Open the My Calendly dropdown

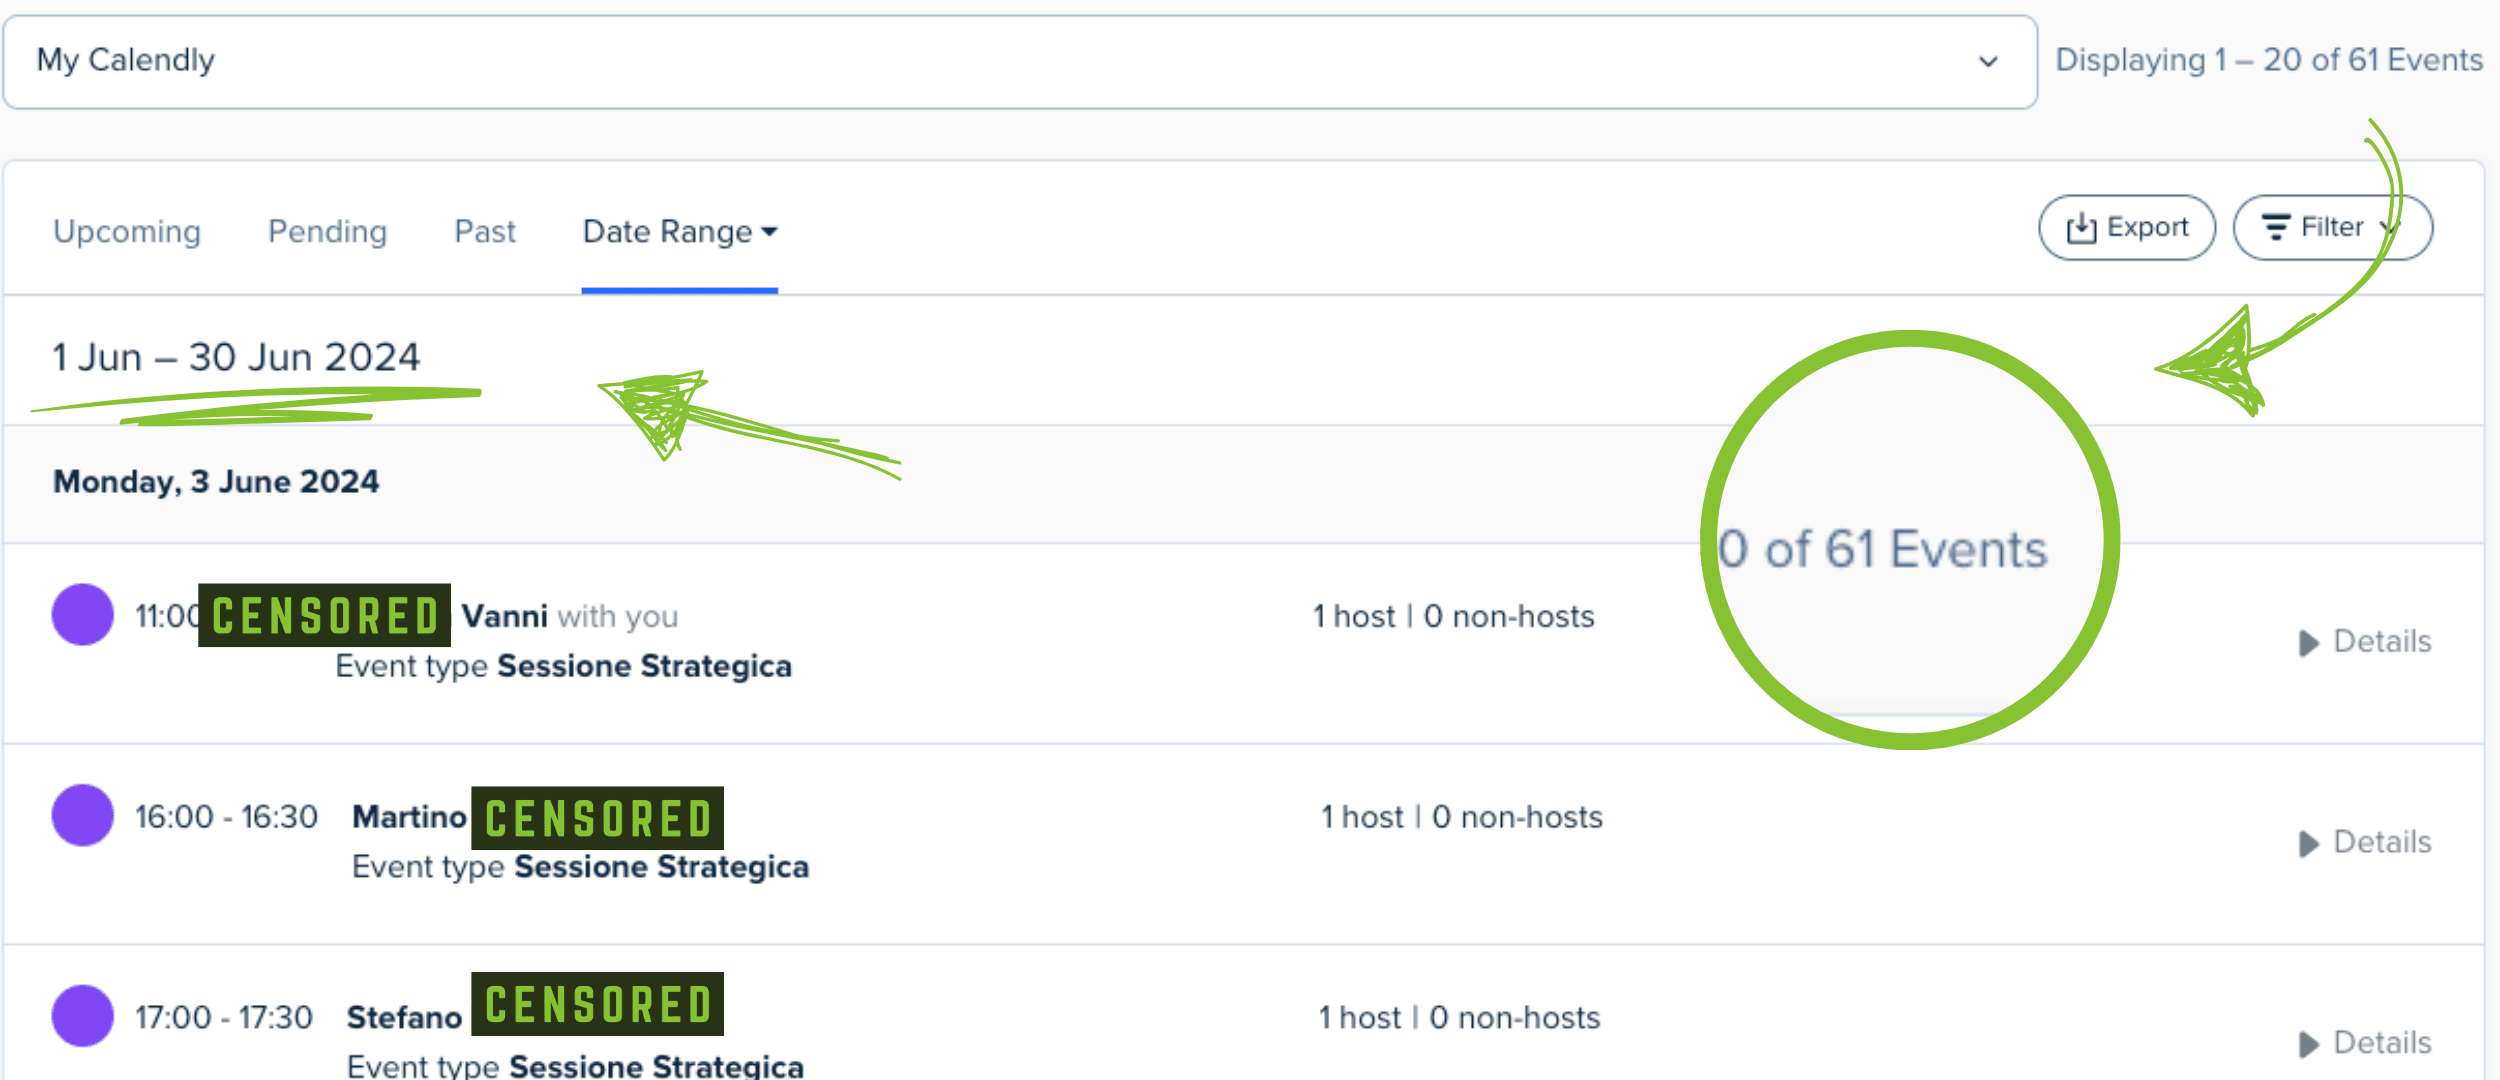pos(1020,61)
